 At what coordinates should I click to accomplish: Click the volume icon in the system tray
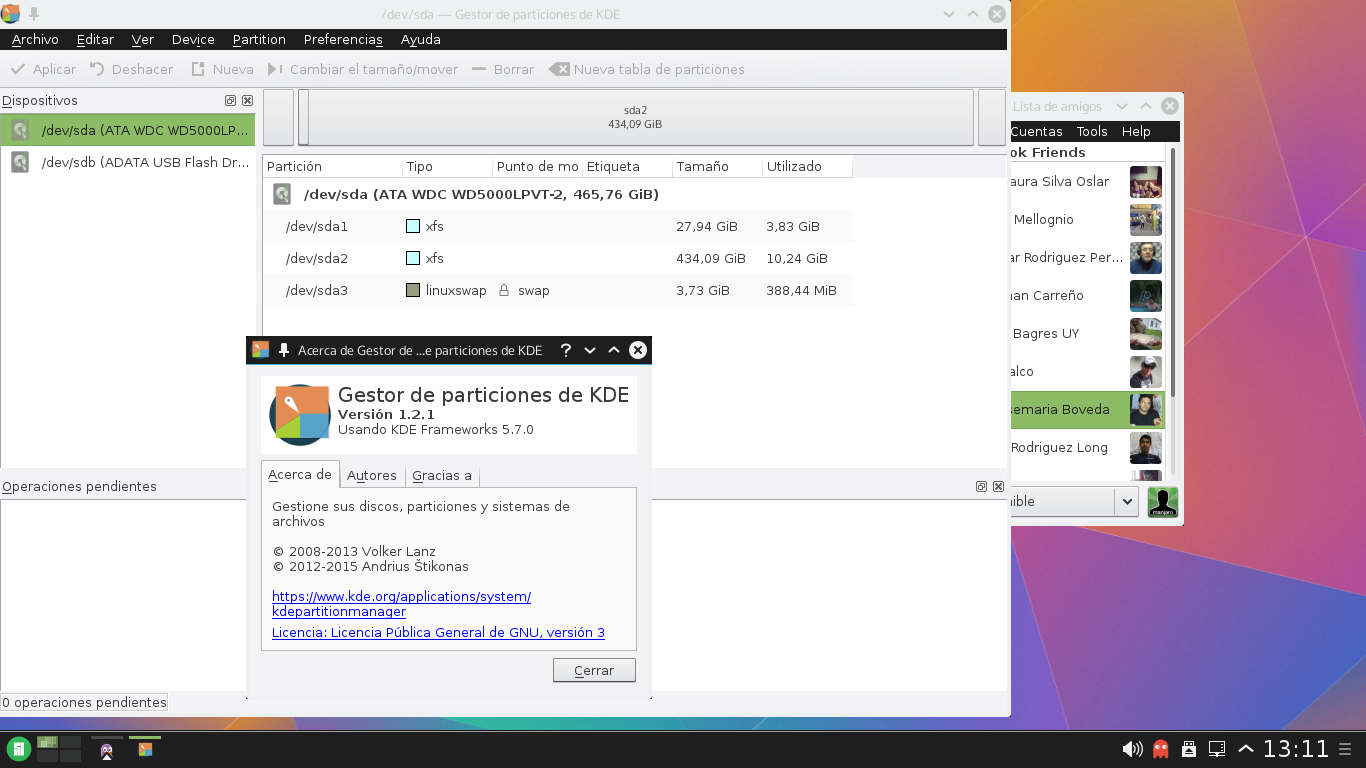[x=1132, y=749]
